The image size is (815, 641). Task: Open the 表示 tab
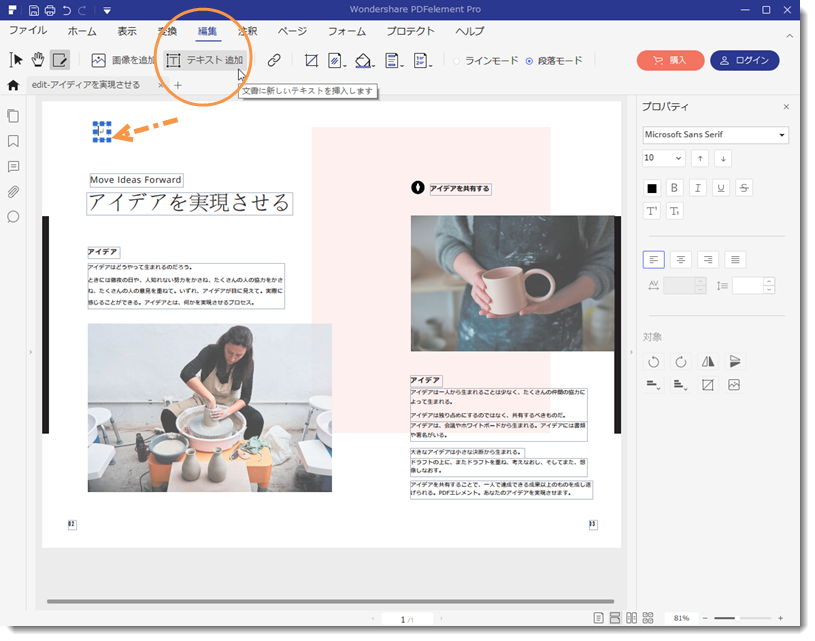click(x=127, y=31)
